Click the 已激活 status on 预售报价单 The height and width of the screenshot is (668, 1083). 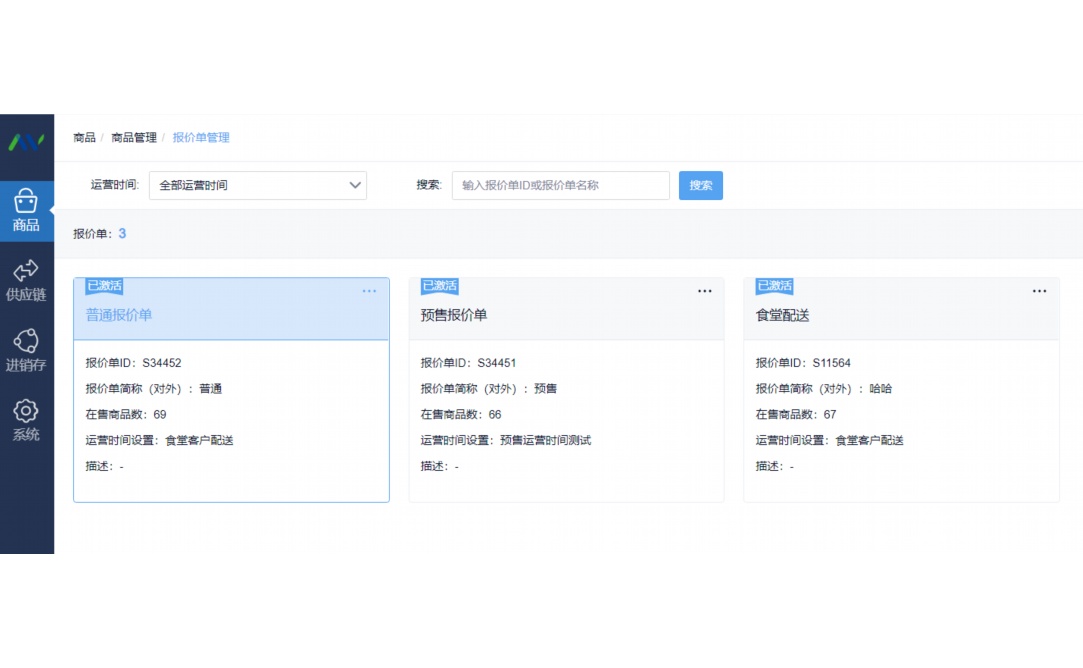pos(440,286)
